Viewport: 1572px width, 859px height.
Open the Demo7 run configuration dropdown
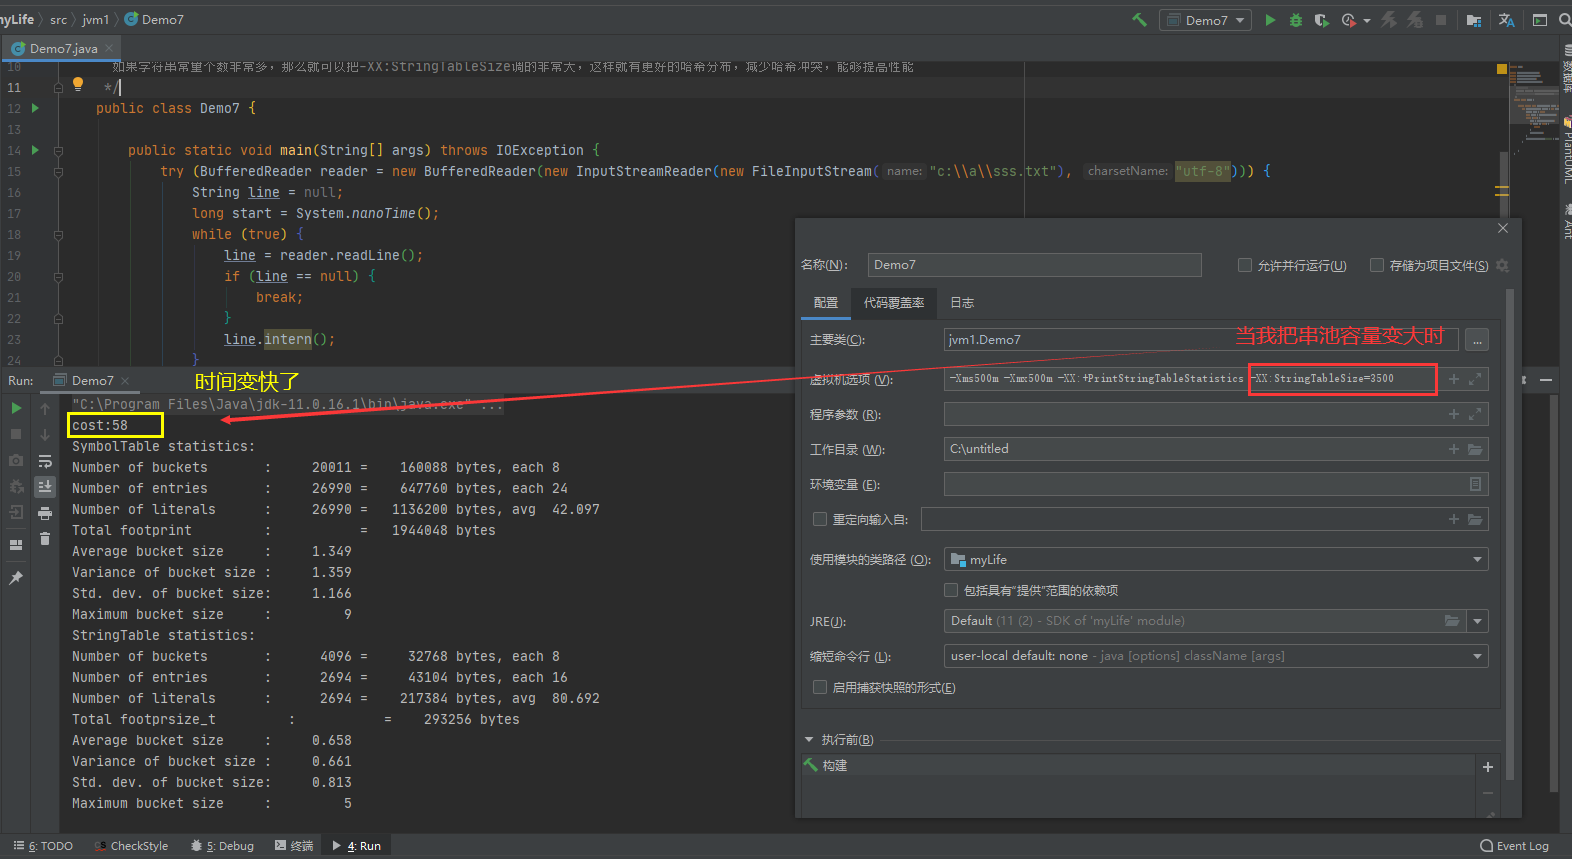coord(1205,20)
